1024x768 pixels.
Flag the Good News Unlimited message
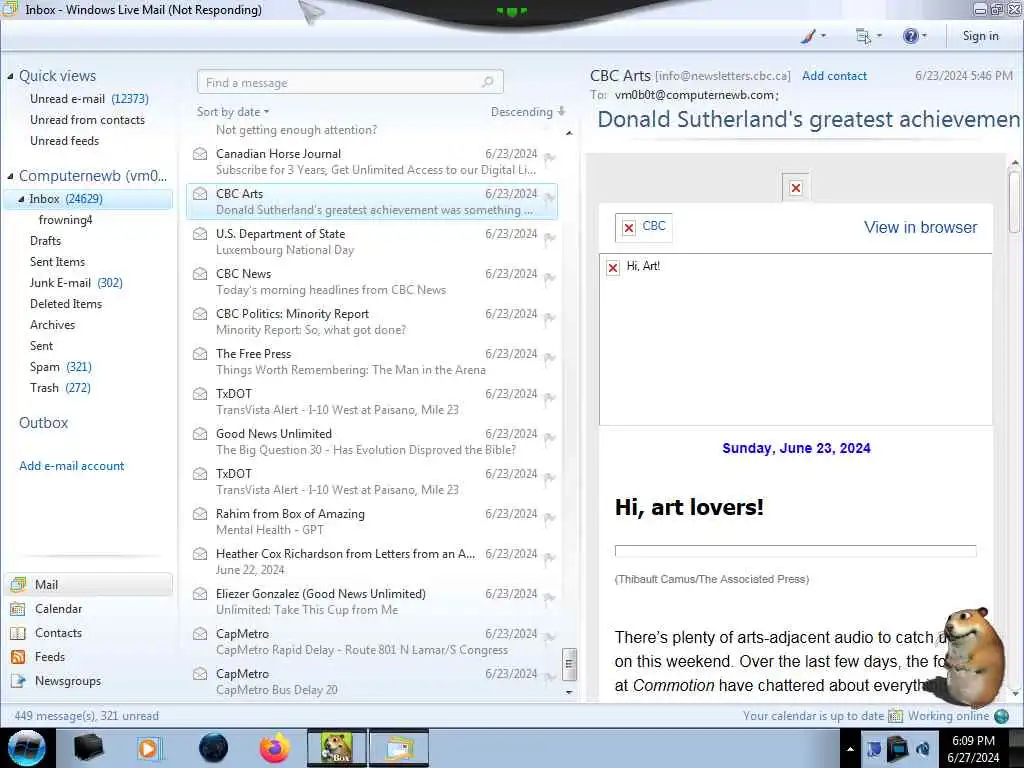coord(549,437)
